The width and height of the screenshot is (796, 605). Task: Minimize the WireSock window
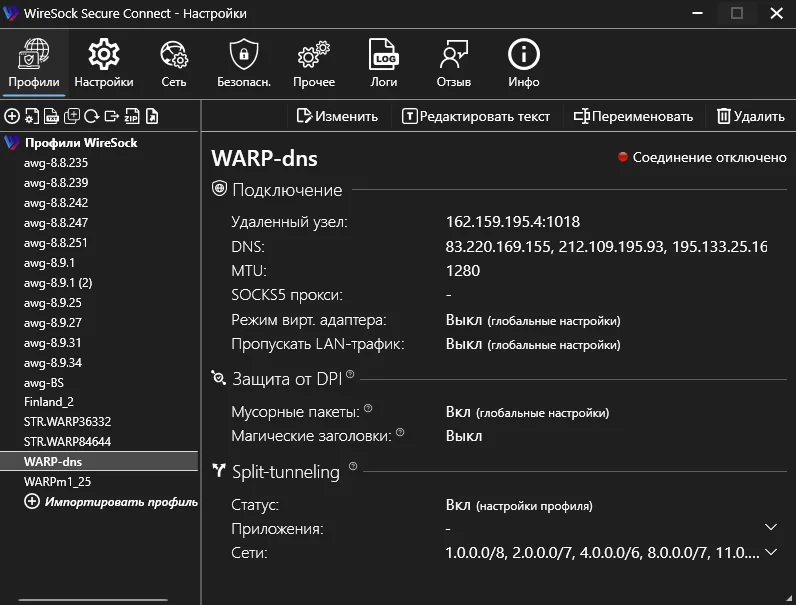[698, 13]
